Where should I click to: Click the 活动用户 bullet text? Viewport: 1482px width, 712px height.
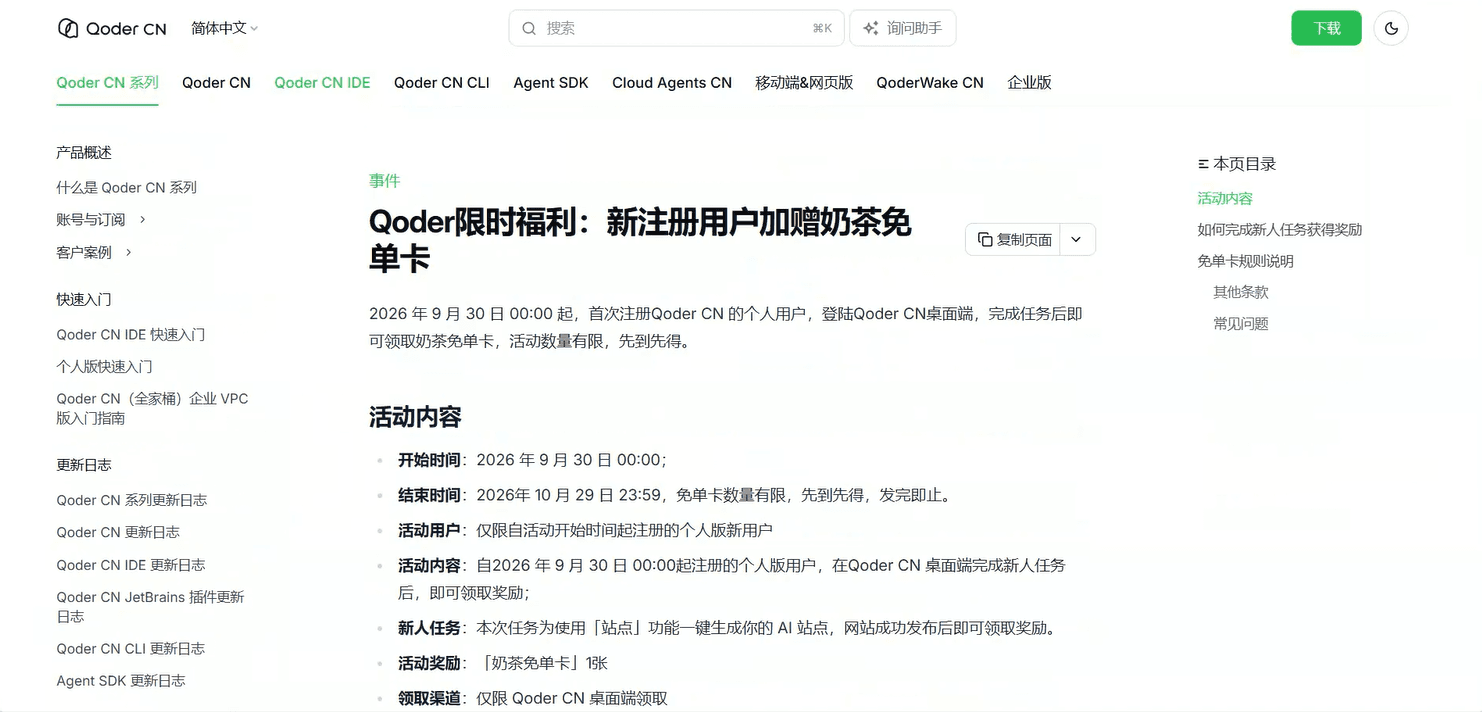[585, 530]
